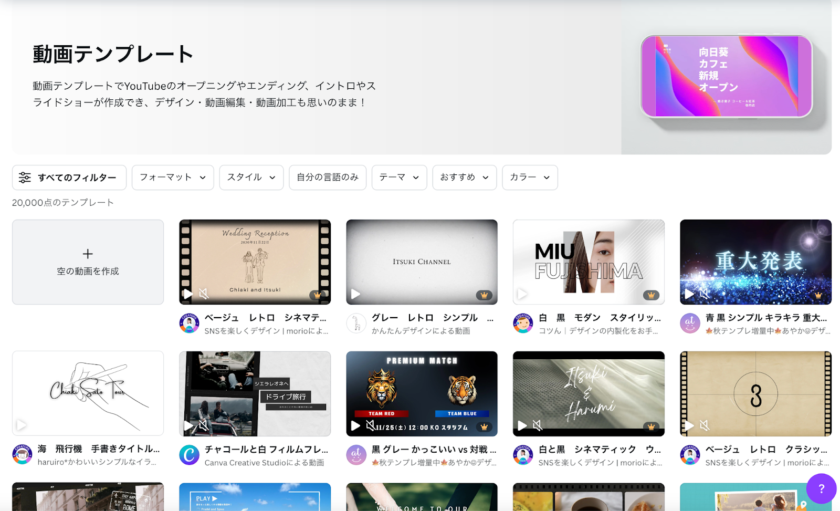Viewport: 840px width, 511px height.
Task: Click Canva Creative Studio author avatar
Action: click(189, 454)
